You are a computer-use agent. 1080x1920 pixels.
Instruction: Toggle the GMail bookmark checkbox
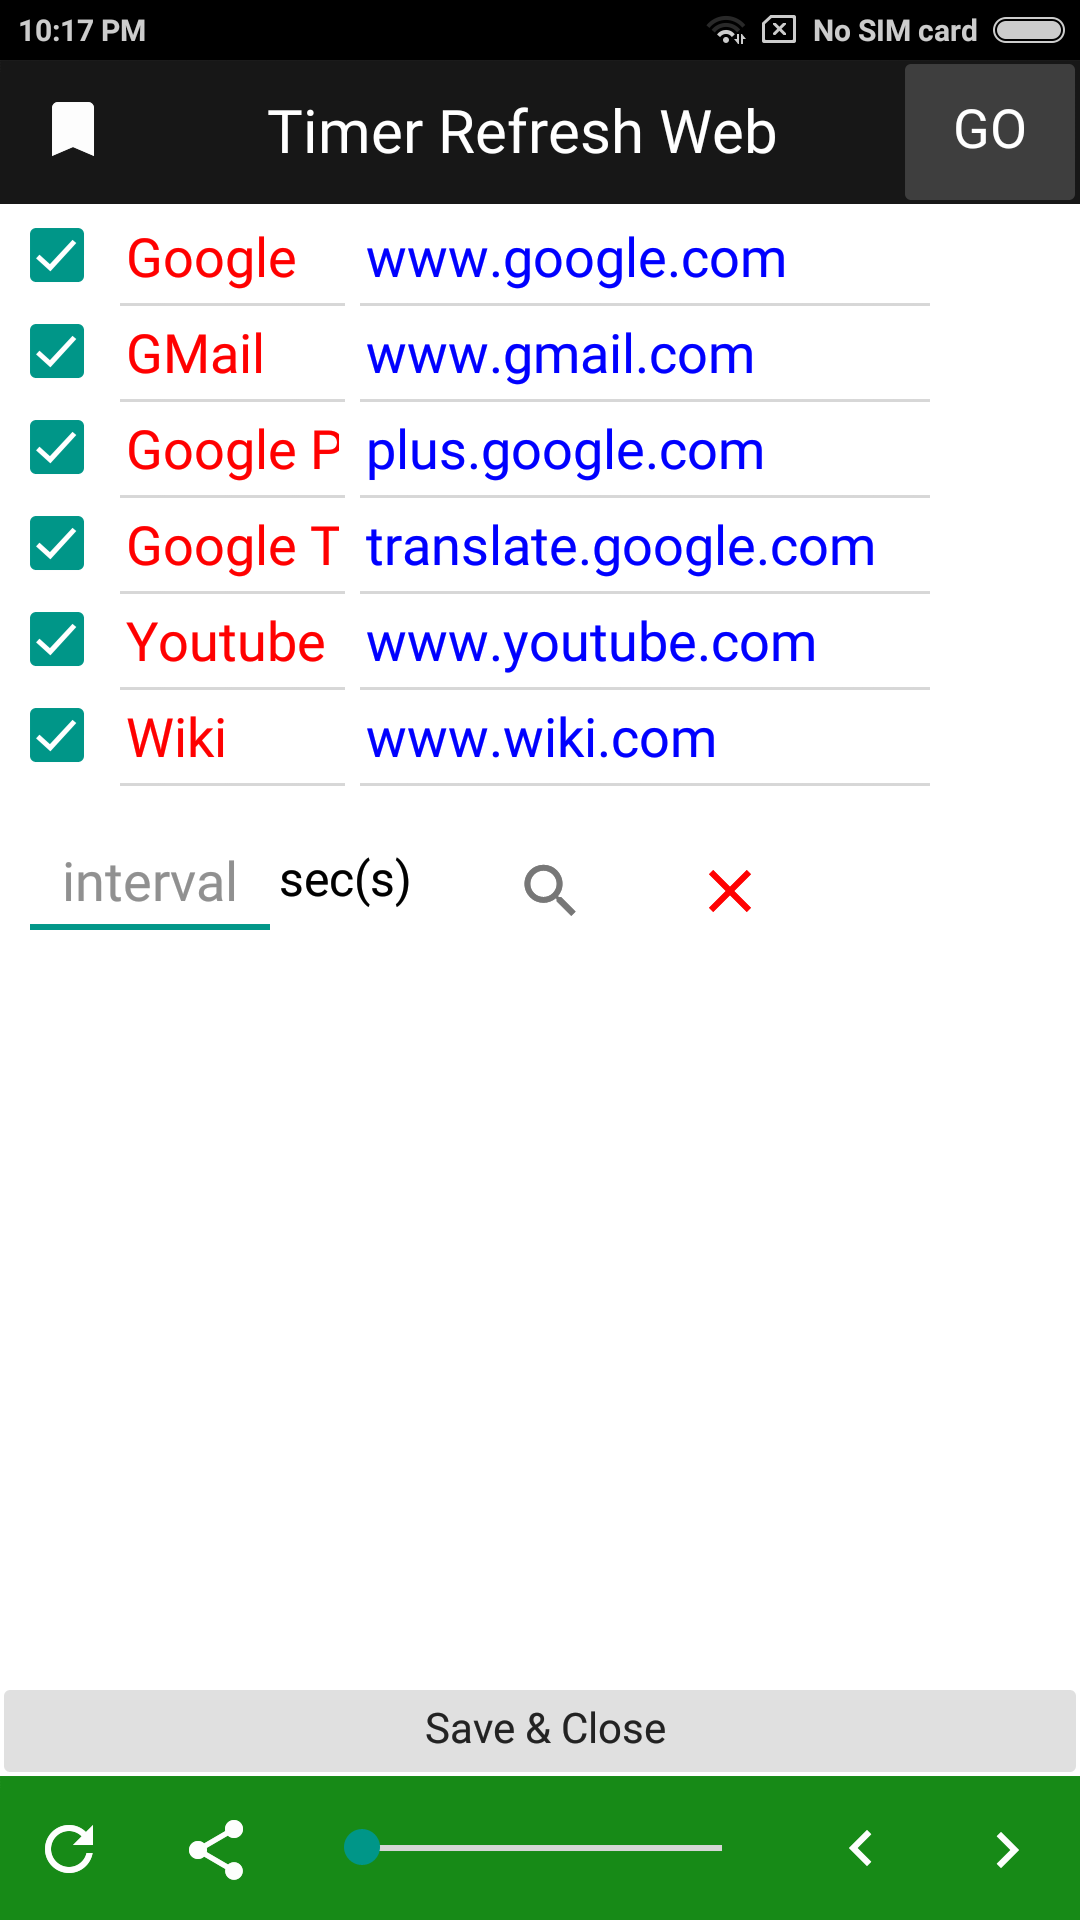pyautogui.click(x=57, y=352)
